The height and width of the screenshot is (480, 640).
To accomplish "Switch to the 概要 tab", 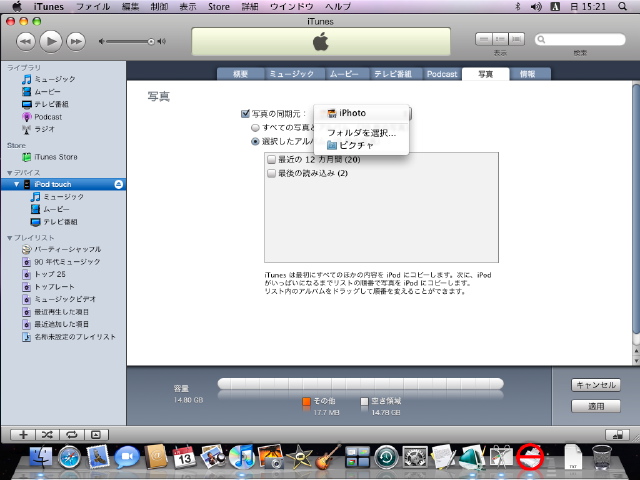I will click(x=240, y=74).
